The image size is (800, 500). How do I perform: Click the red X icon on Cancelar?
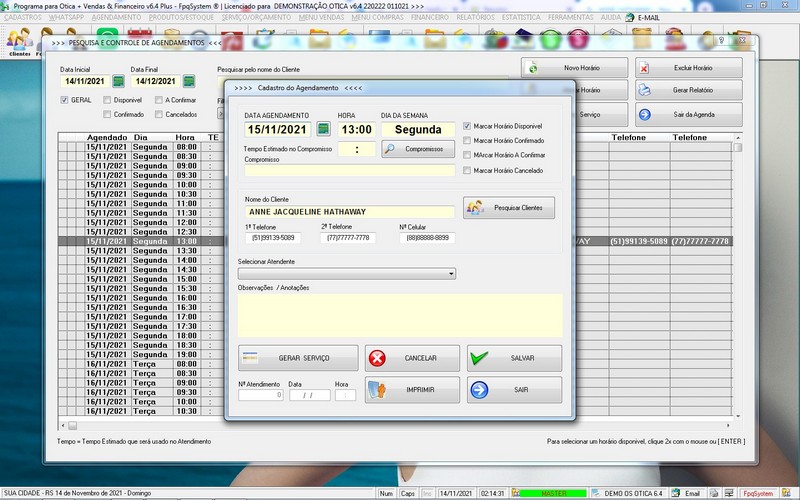(x=377, y=358)
